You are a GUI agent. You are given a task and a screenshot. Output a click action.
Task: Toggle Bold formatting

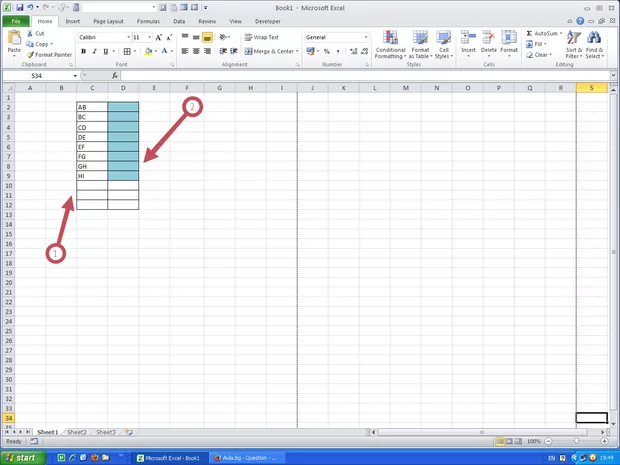(x=83, y=51)
